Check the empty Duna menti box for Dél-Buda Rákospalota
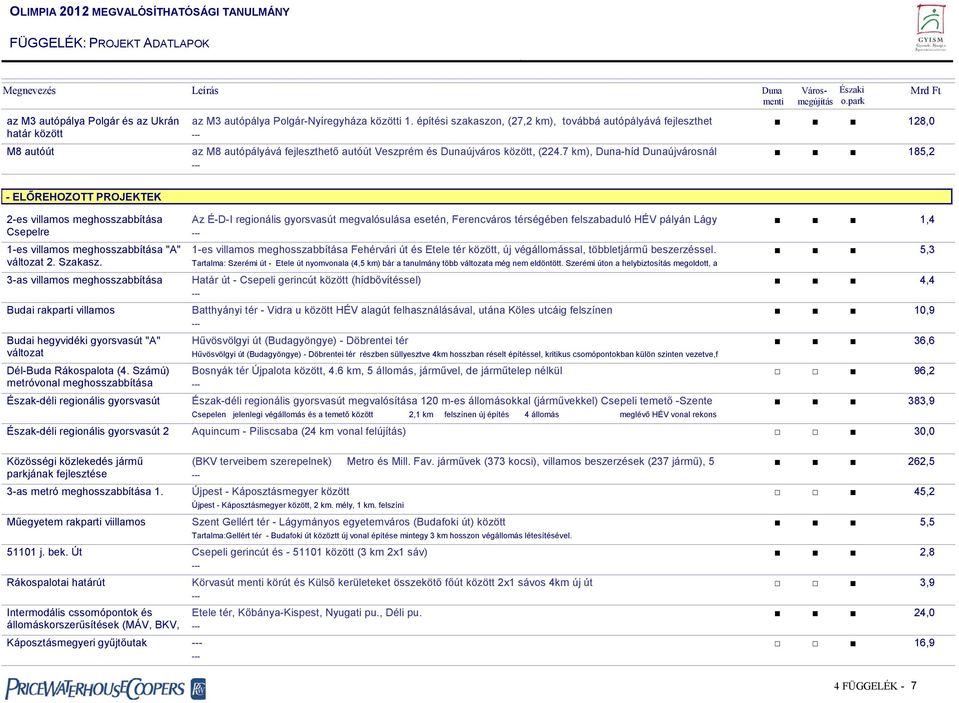This screenshot has height=703, width=959. [x=777, y=371]
